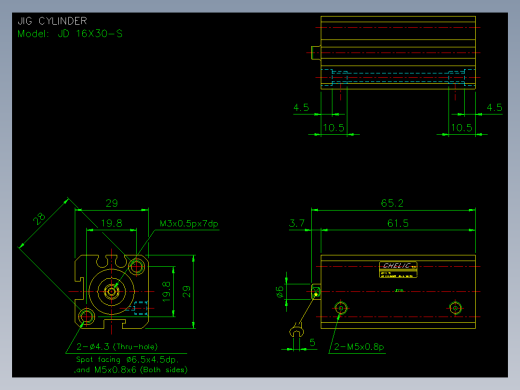The image size is (520, 390).
Task: Select the CHELIC nameplate on the cylinder body
Action: [398, 269]
